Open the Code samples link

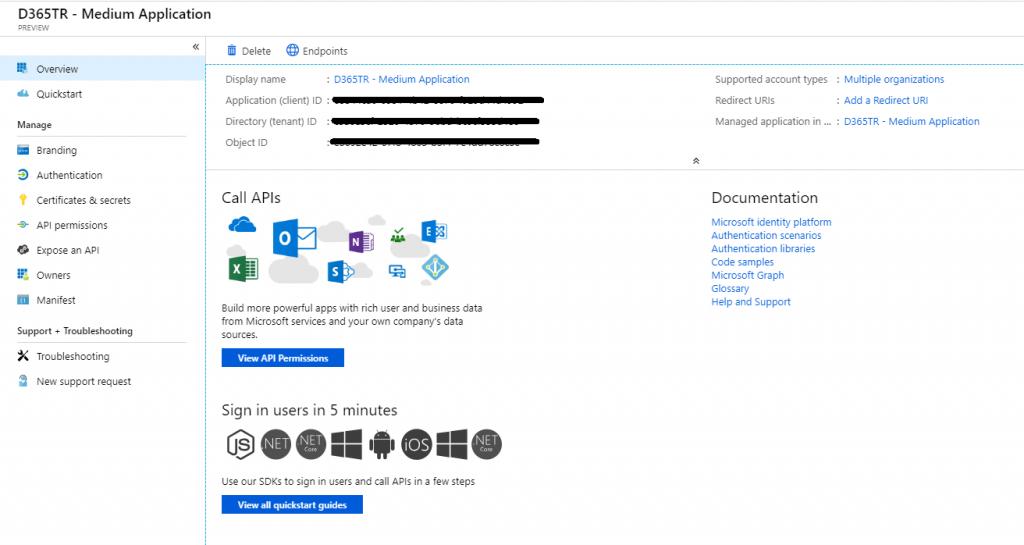743,262
